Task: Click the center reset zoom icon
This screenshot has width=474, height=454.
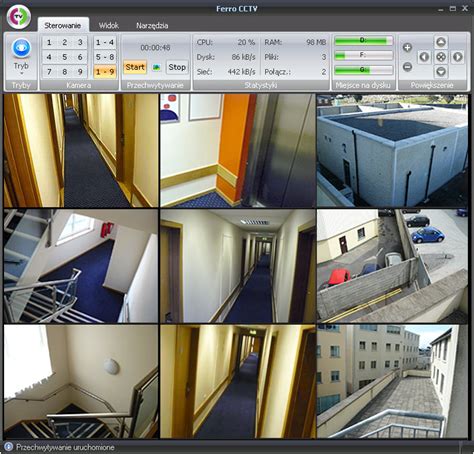Action: tap(441, 57)
